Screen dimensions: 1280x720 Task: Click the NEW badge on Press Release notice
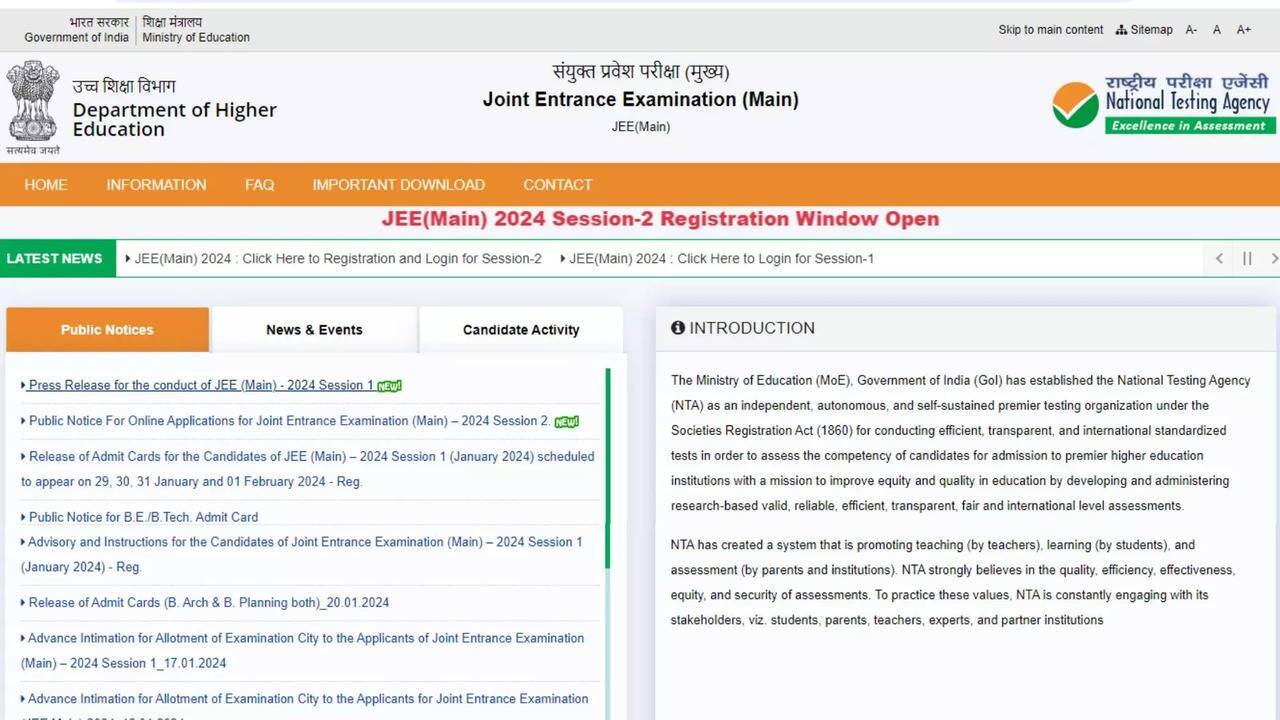coord(388,384)
